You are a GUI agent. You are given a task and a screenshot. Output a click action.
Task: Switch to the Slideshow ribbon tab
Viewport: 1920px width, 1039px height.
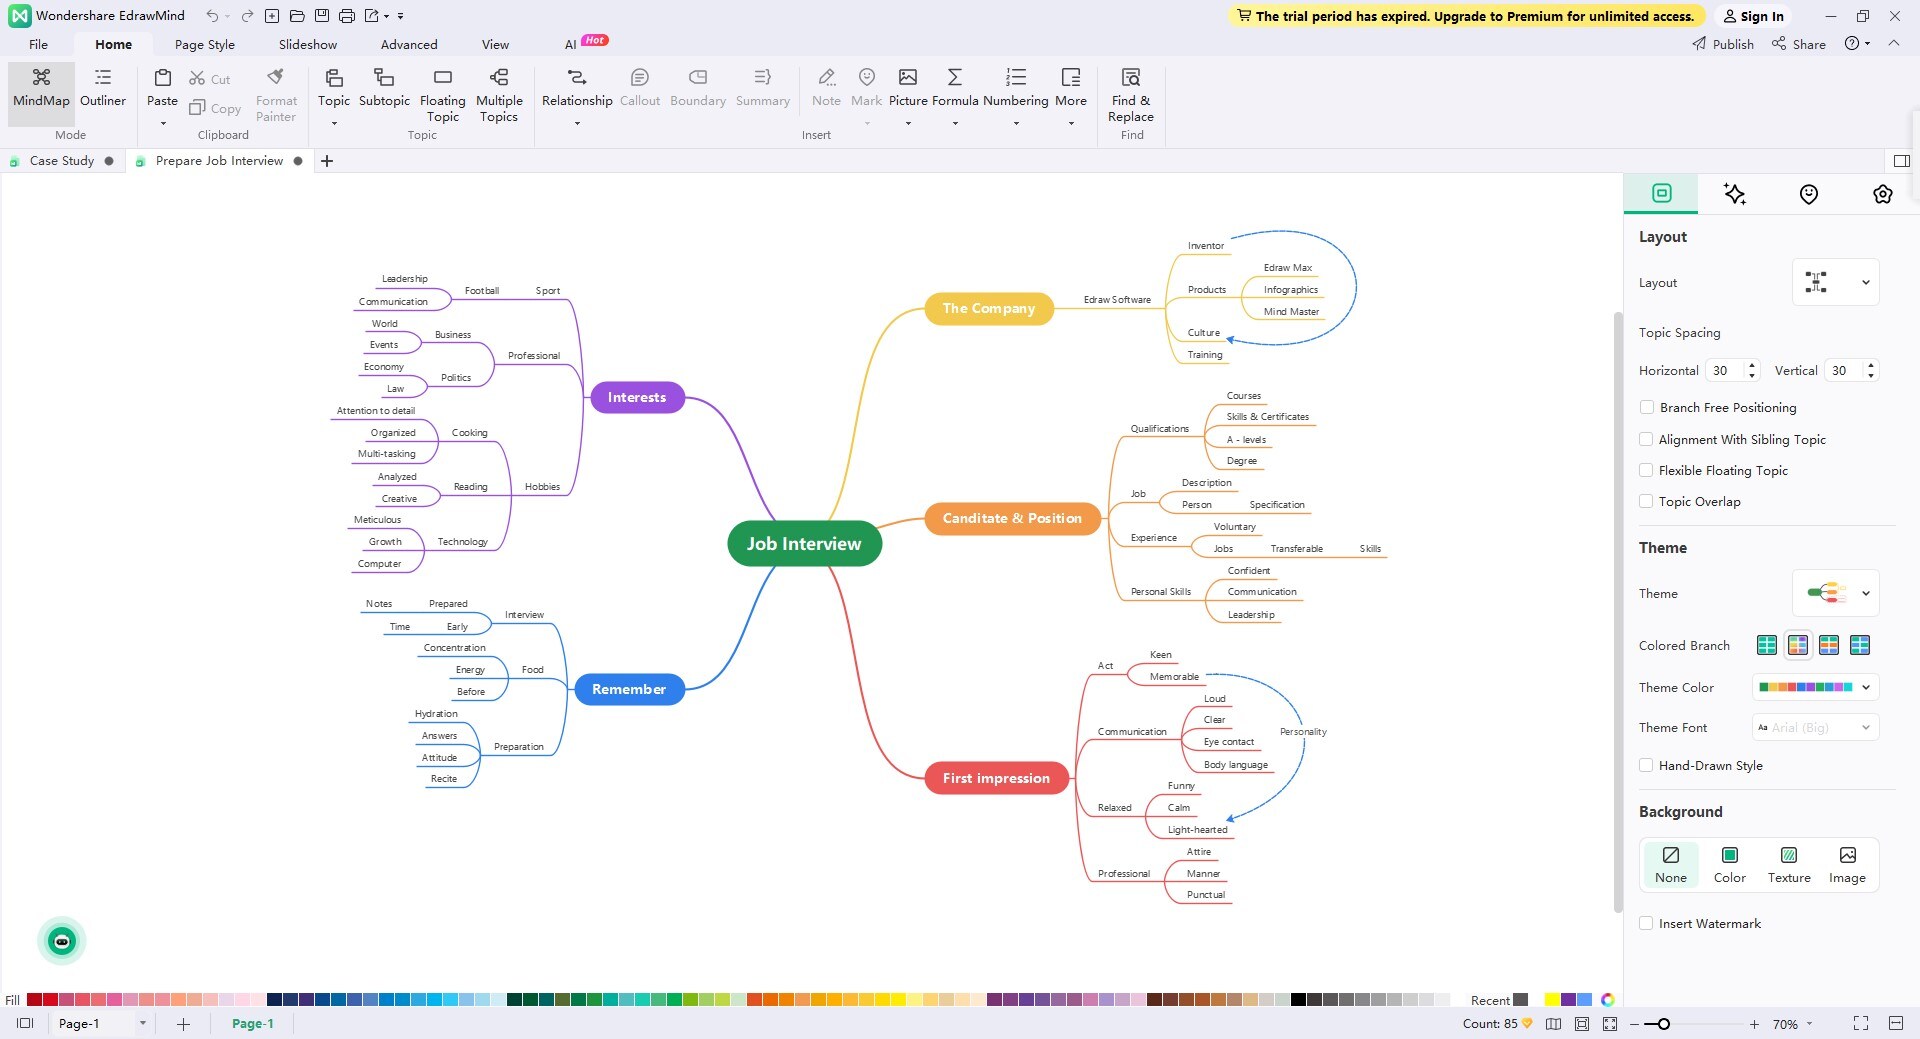[308, 44]
